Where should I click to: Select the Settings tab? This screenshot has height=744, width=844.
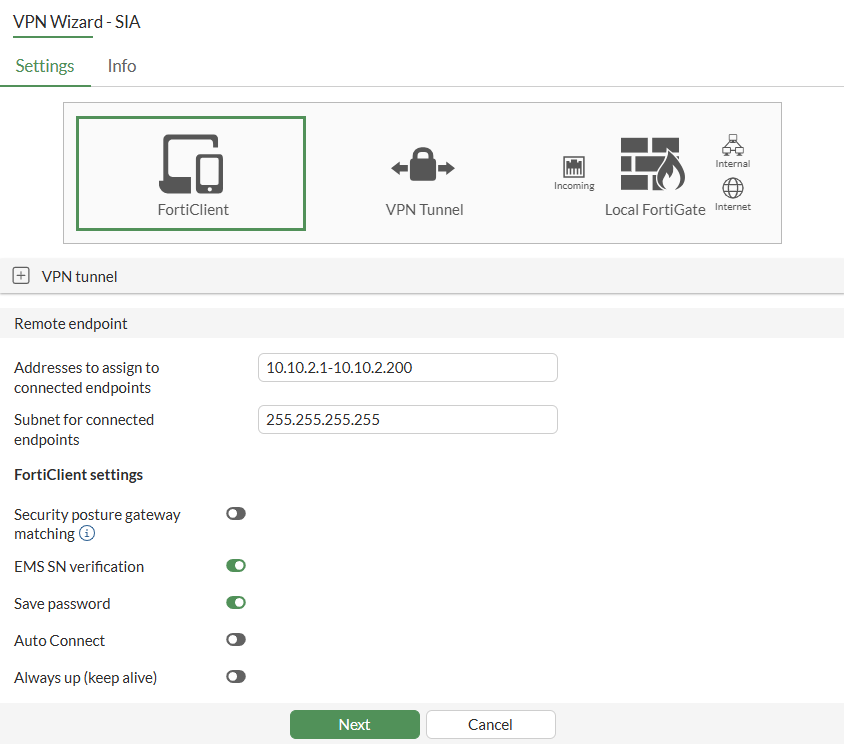click(x=45, y=66)
